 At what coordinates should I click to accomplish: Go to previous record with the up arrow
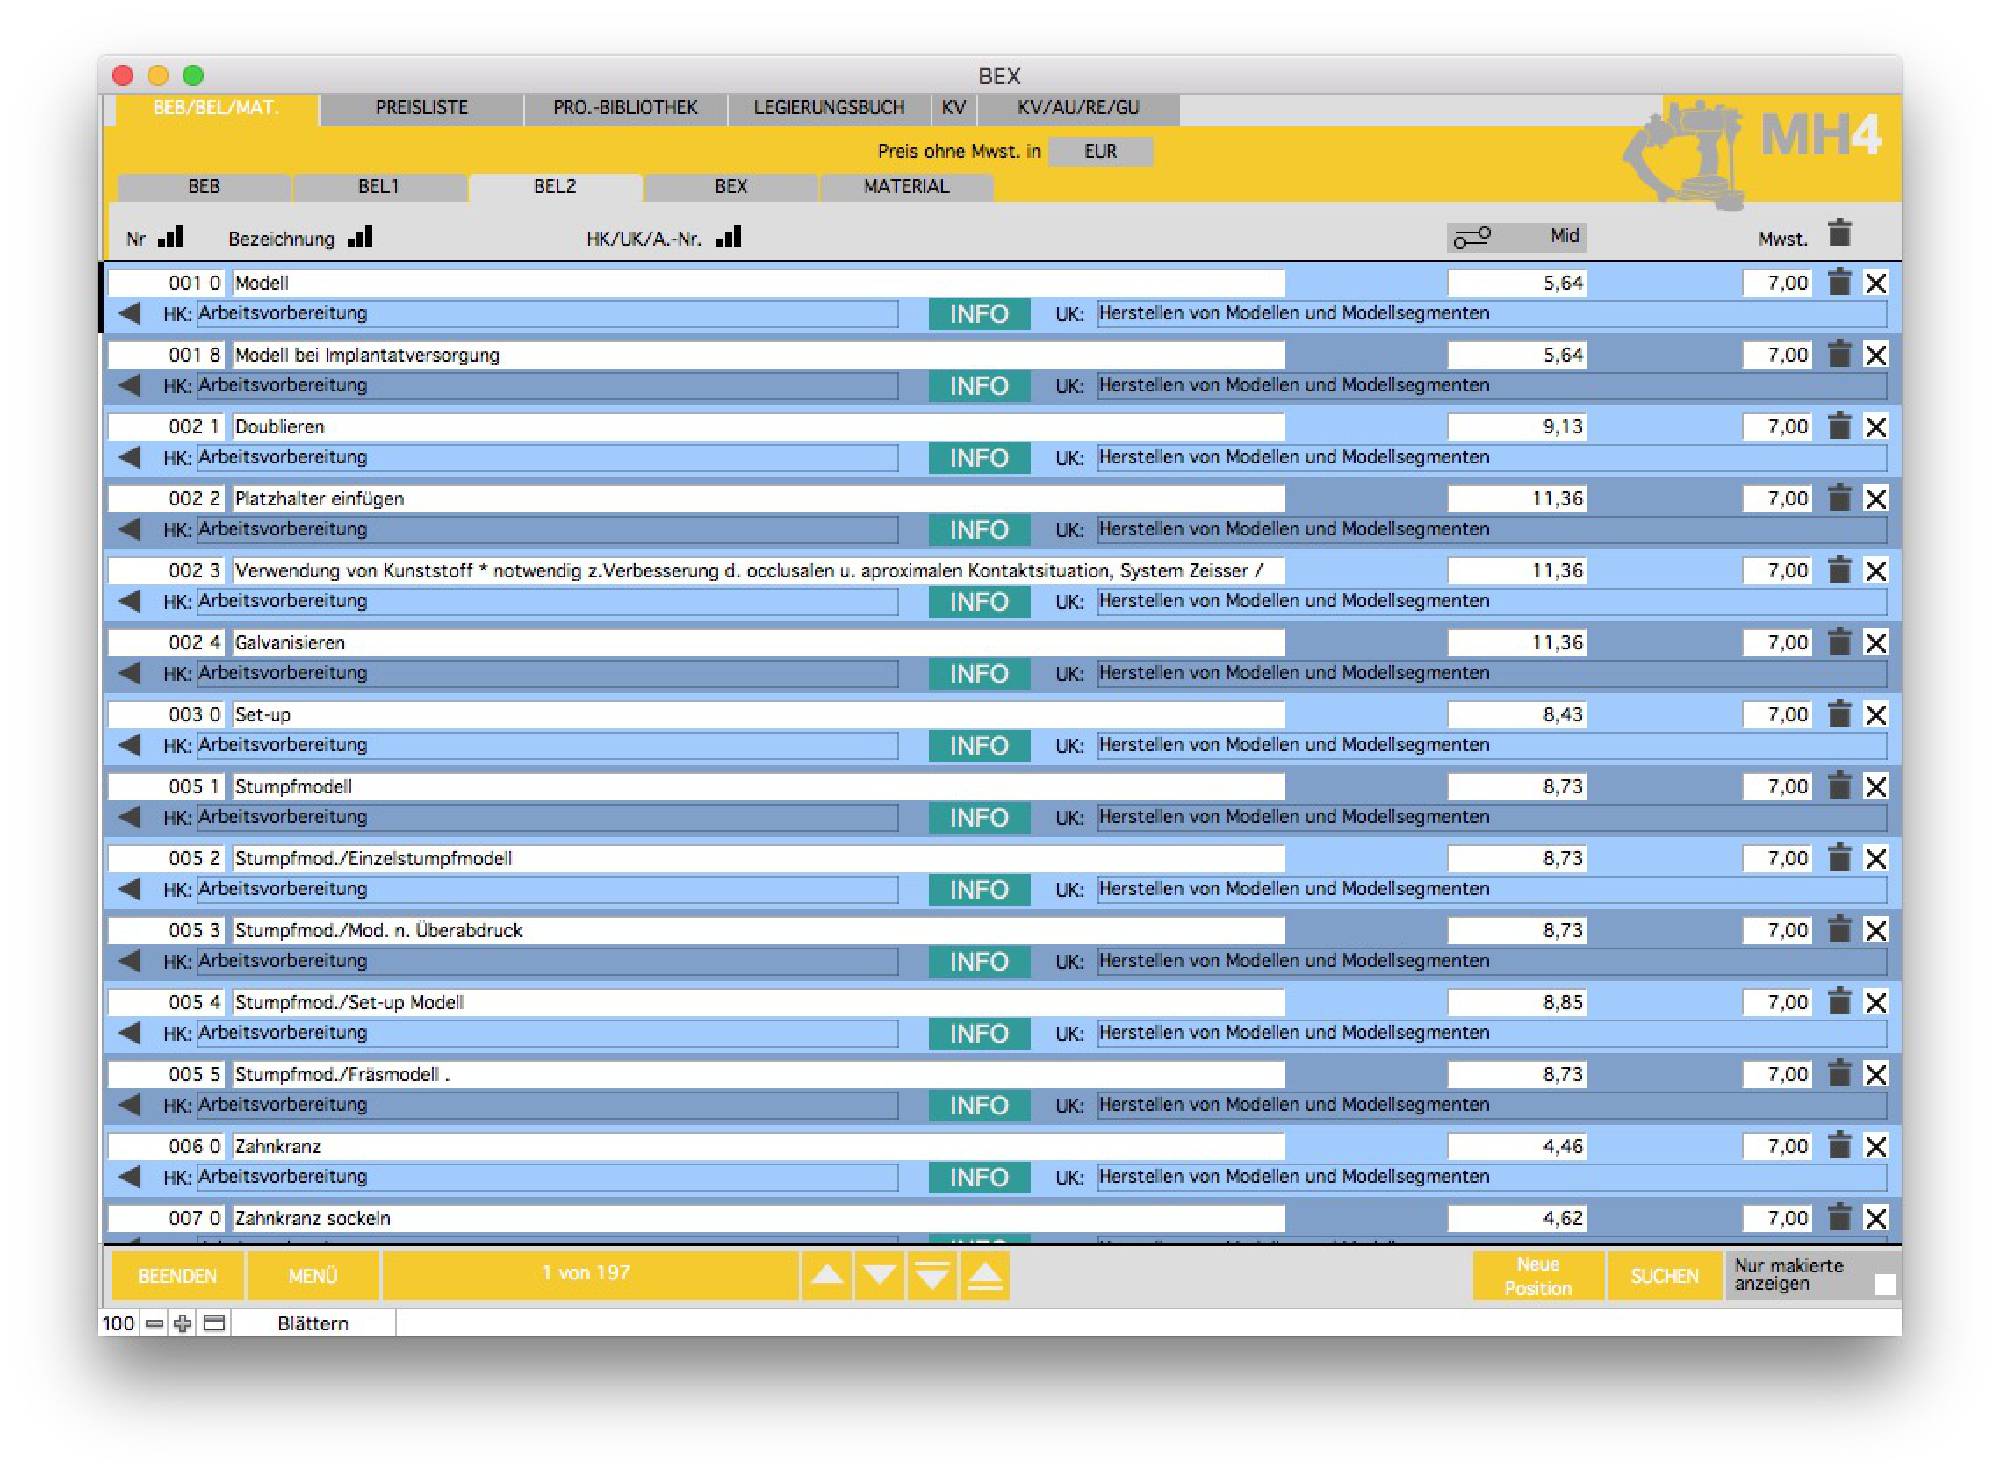tap(827, 1276)
